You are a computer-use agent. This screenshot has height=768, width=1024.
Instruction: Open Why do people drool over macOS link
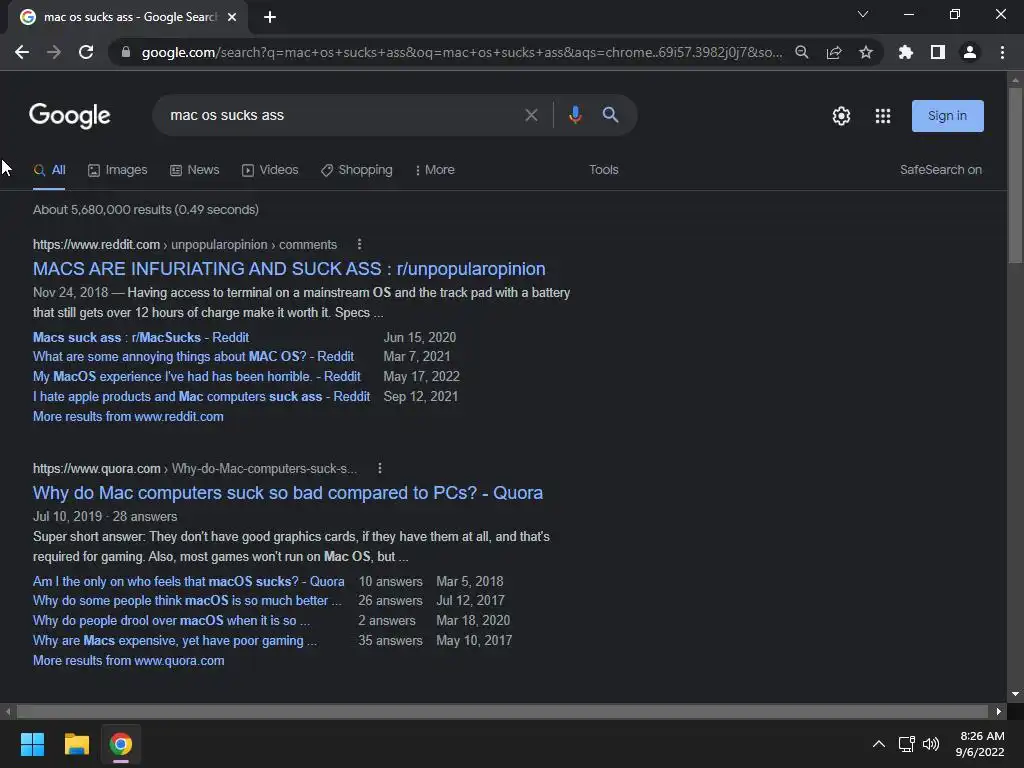(x=171, y=620)
